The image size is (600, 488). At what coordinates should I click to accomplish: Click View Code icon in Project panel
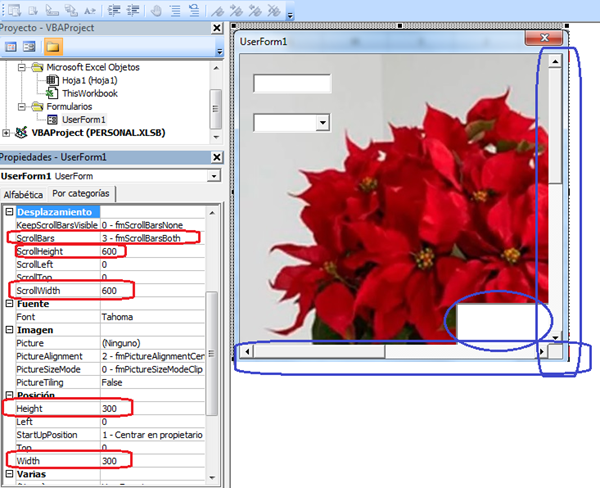click(11, 47)
